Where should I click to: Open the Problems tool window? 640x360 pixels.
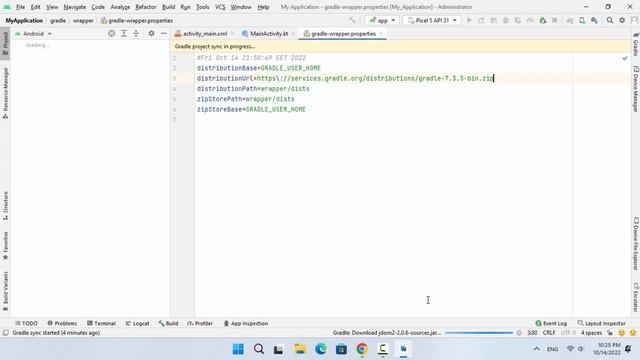click(x=62, y=323)
